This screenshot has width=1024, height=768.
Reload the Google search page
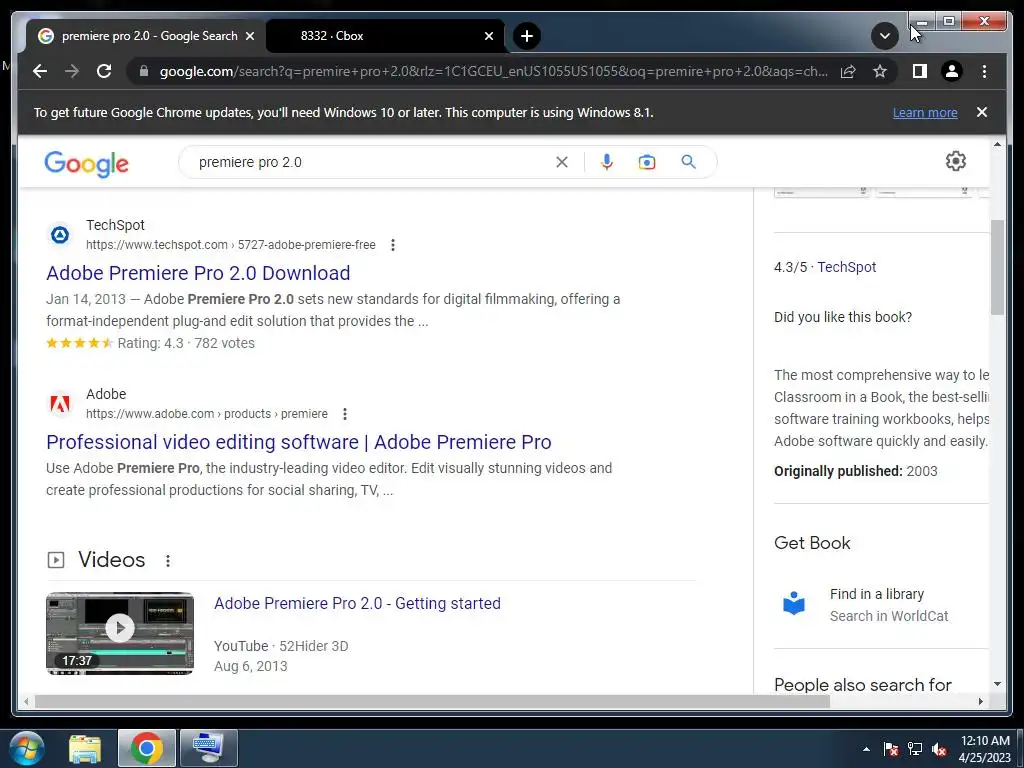coord(104,71)
